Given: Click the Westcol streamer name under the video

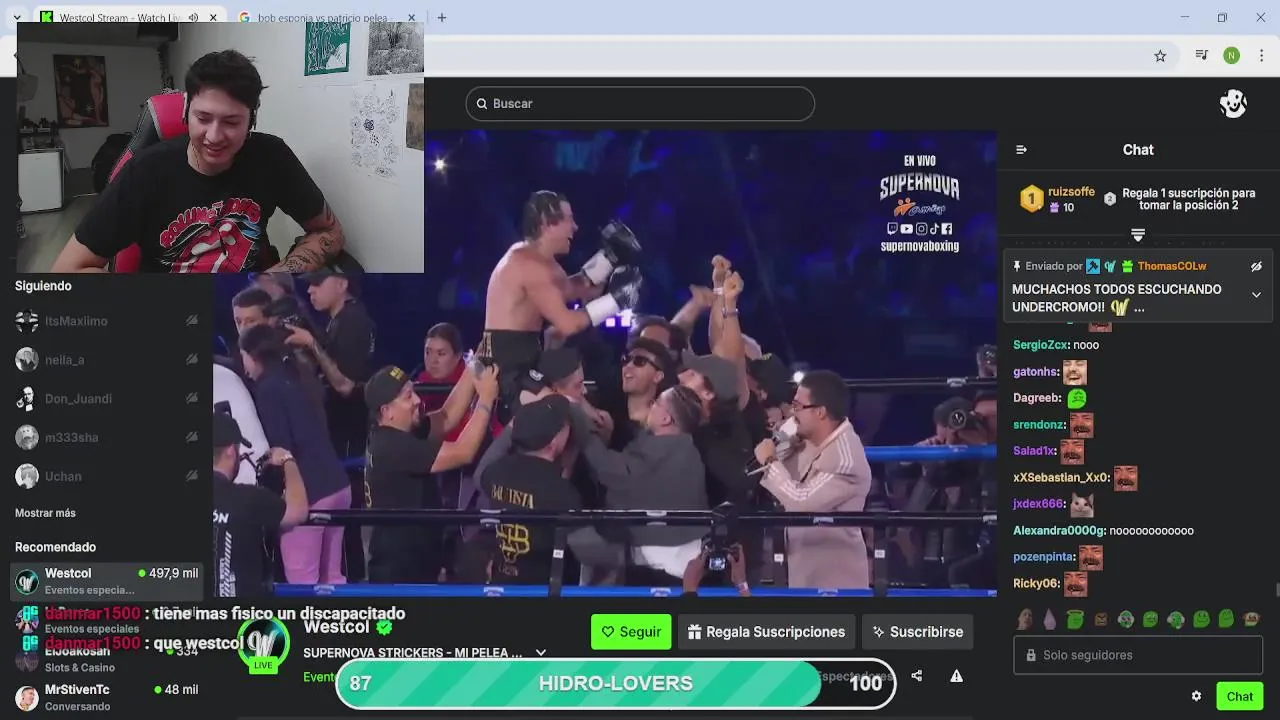Looking at the screenshot, I should 336,627.
